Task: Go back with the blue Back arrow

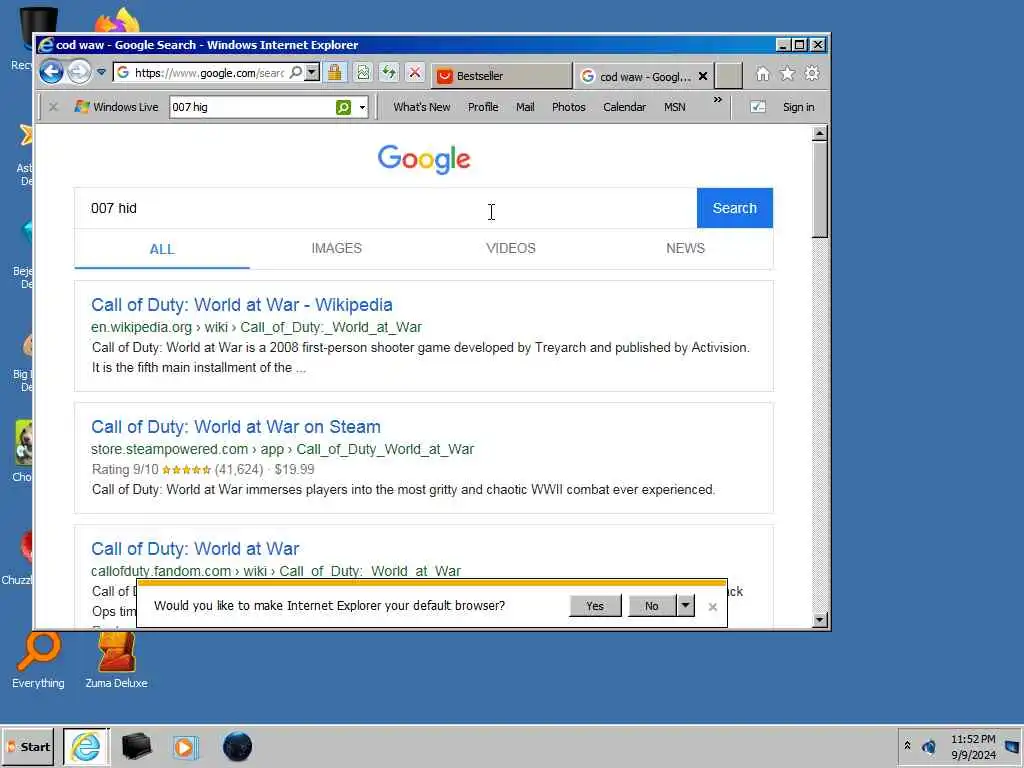Action: click(51, 72)
